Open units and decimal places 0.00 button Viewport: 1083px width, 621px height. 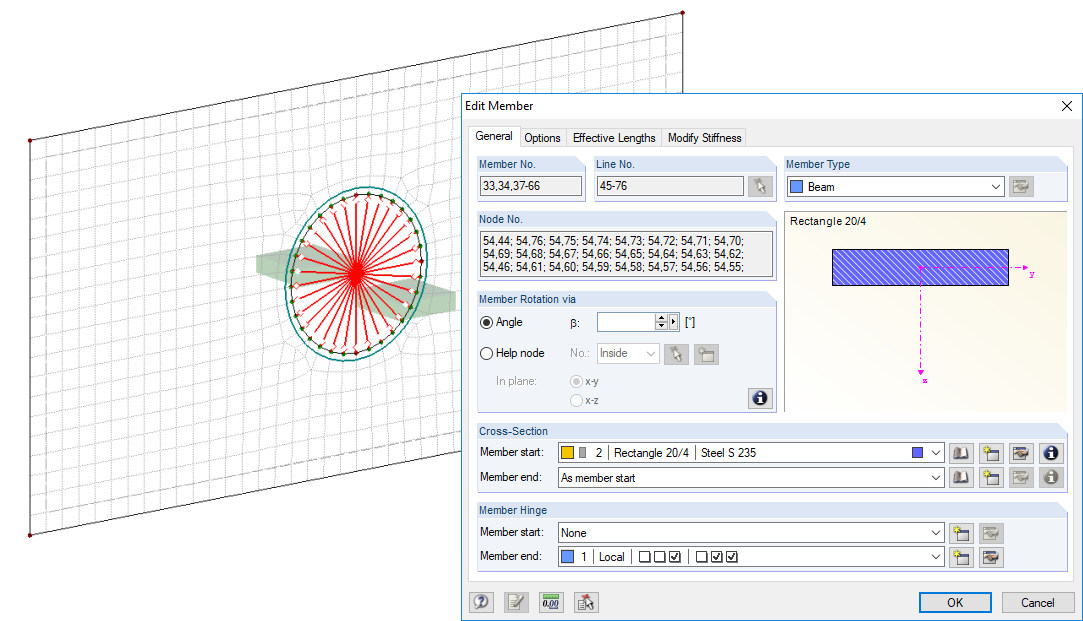pos(550,602)
